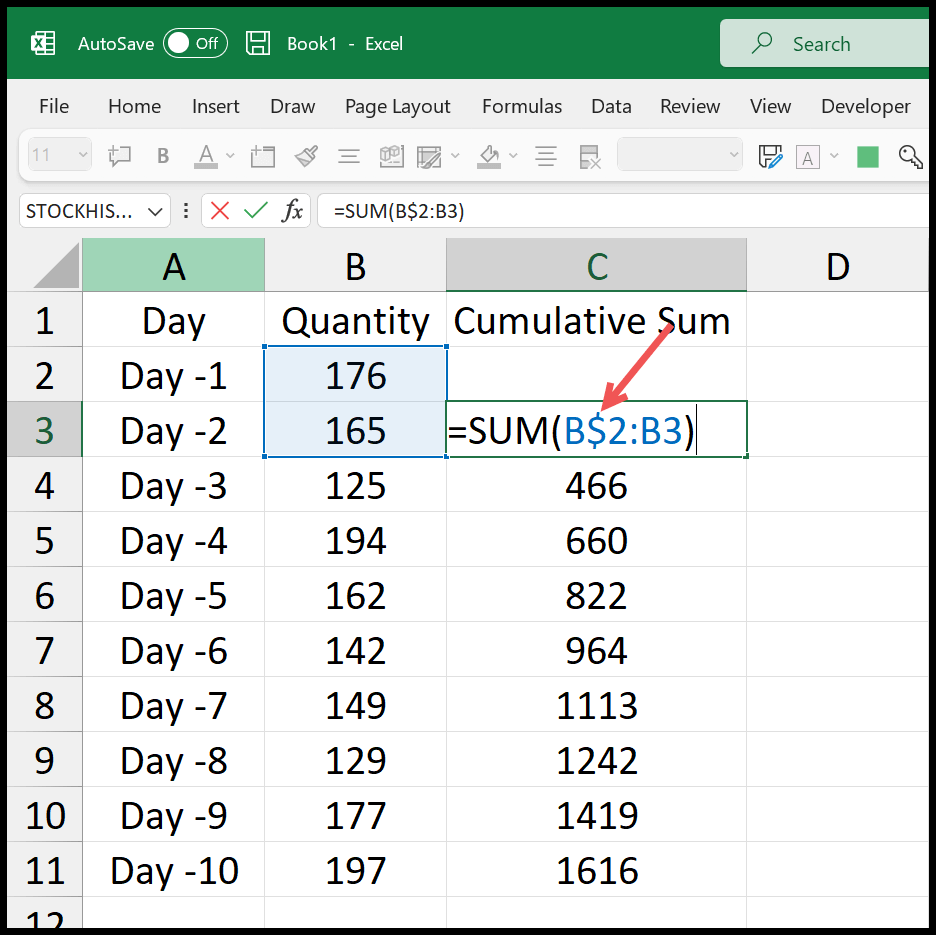This screenshot has height=935, width=936.
Task: Open Insert Function with the fx icon
Action: coord(292,211)
